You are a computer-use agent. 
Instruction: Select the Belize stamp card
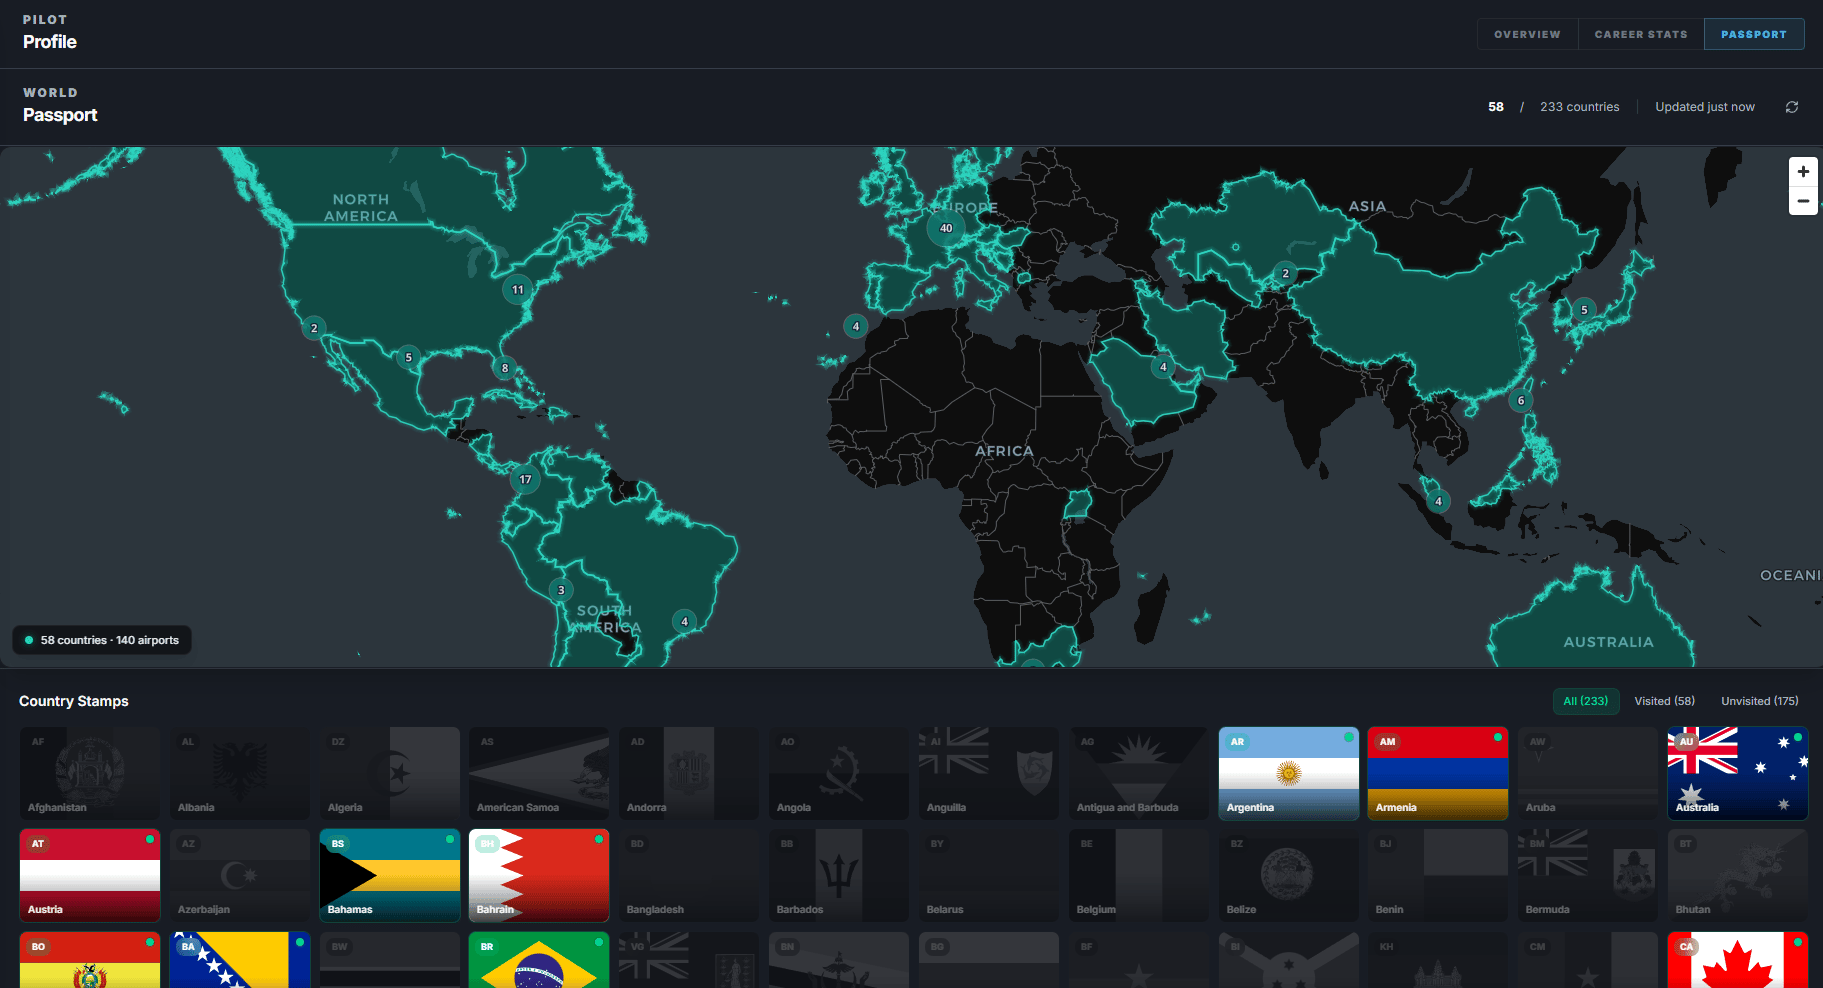(x=1288, y=876)
